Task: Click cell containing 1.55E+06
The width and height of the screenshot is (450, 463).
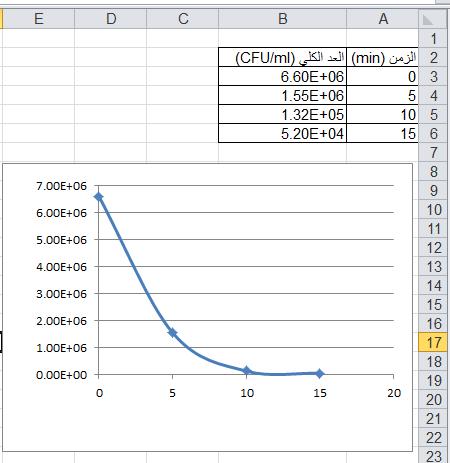Action: 283,95
